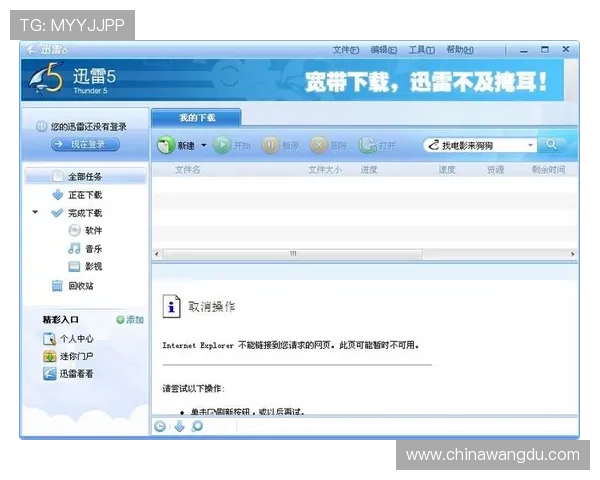
Task: Click the 开始 start toolbar icon
Action: (222, 145)
